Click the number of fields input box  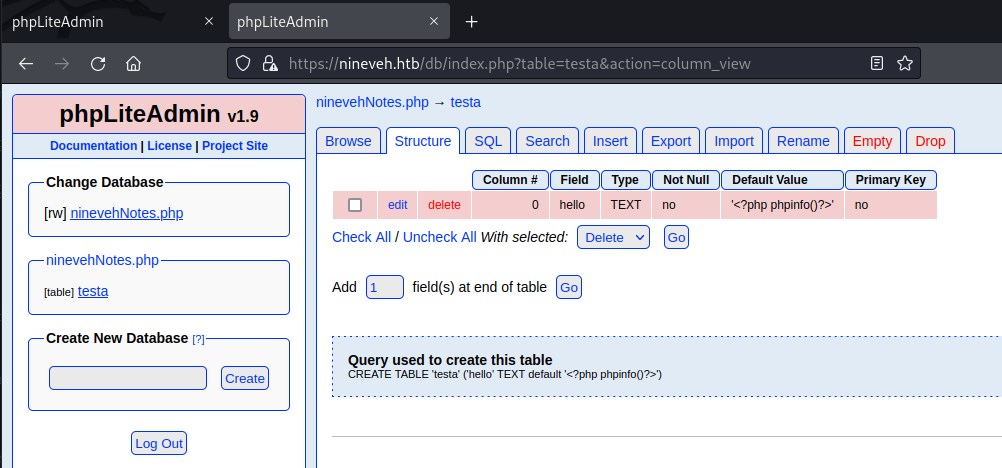(x=384, y=287)
